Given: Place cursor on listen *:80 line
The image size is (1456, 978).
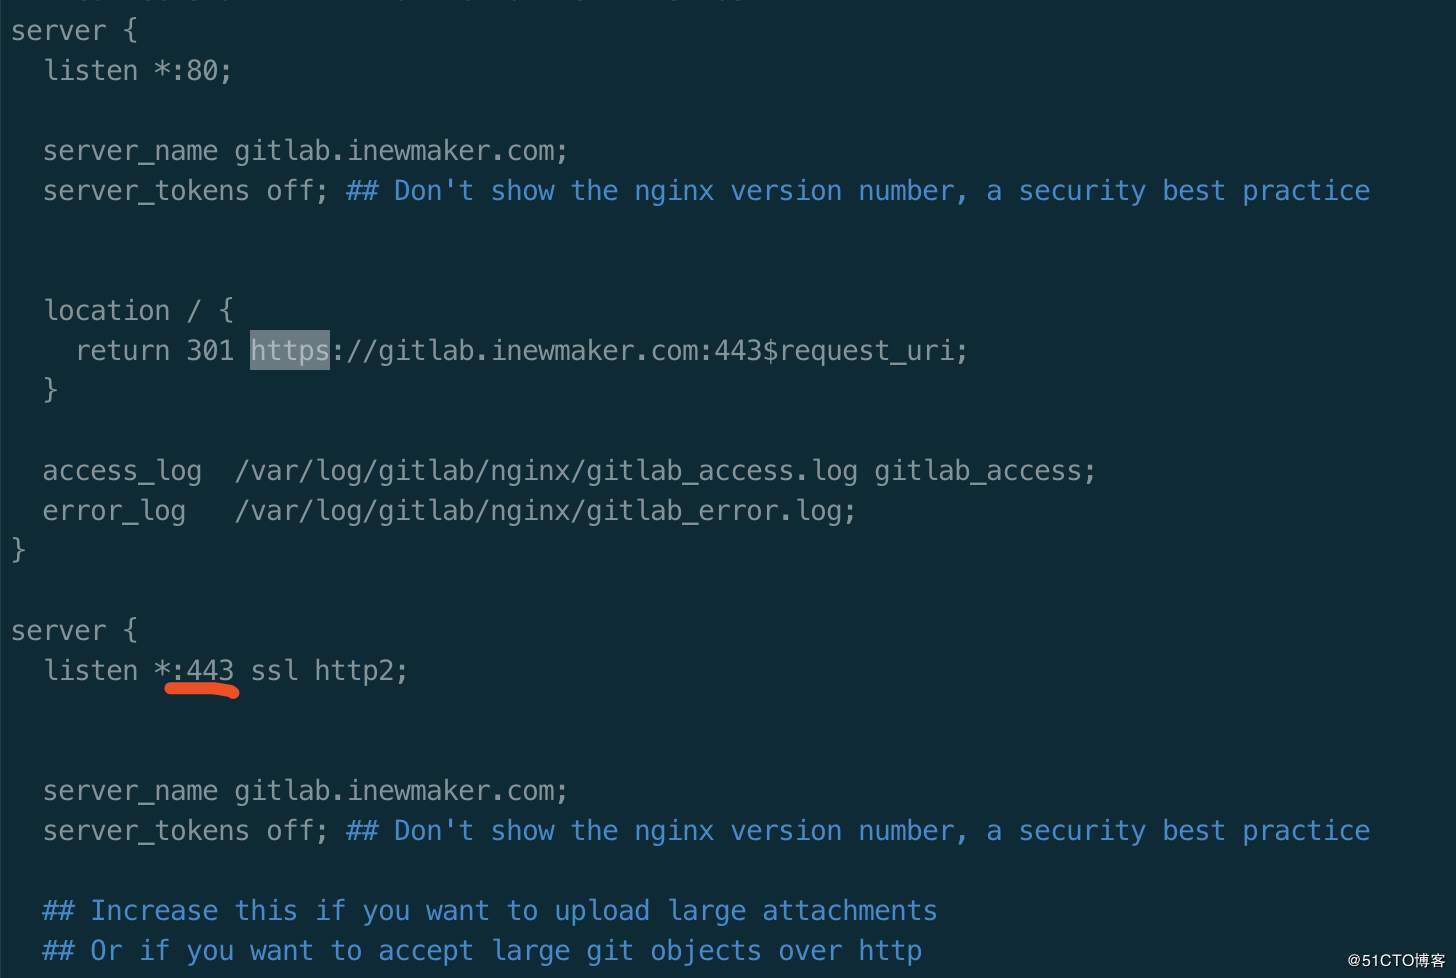Looking at the screenshot, I should coord(138,70).
